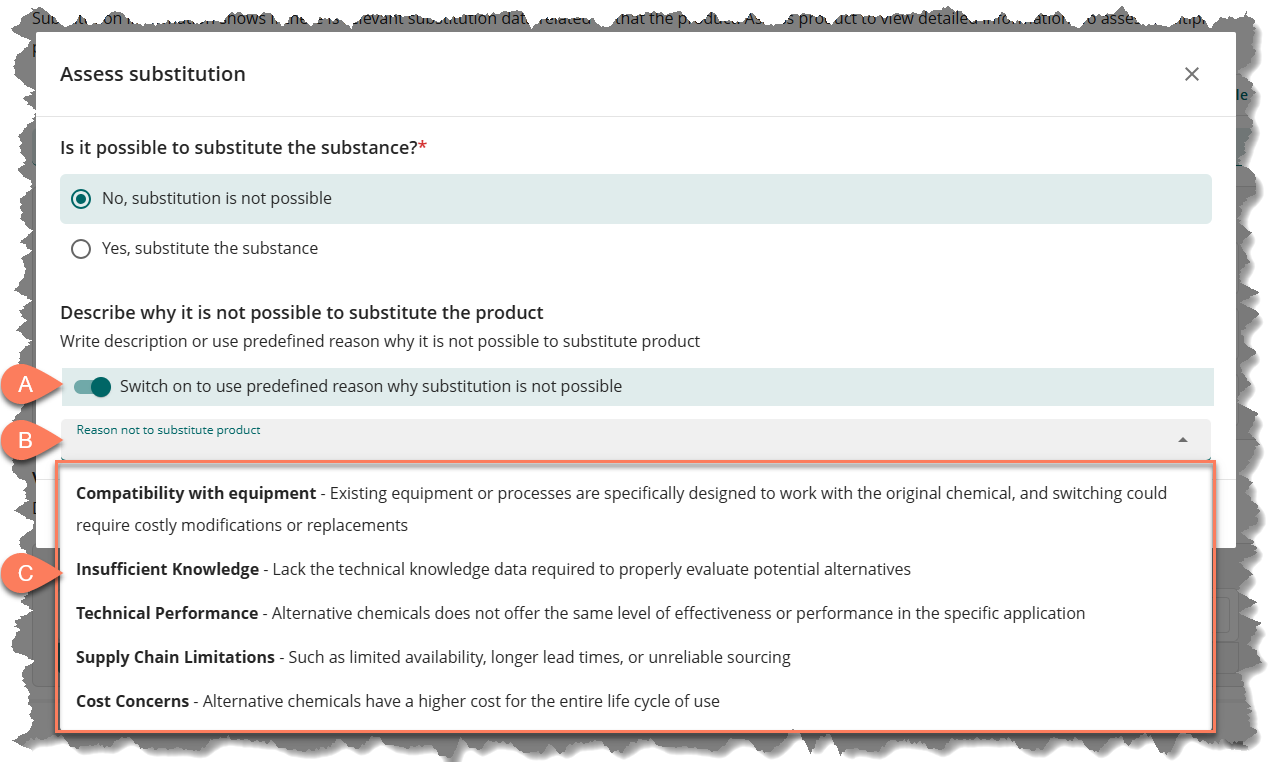Toggle off the predefined reason switch
1268x762 pixels.
(92, 387)
